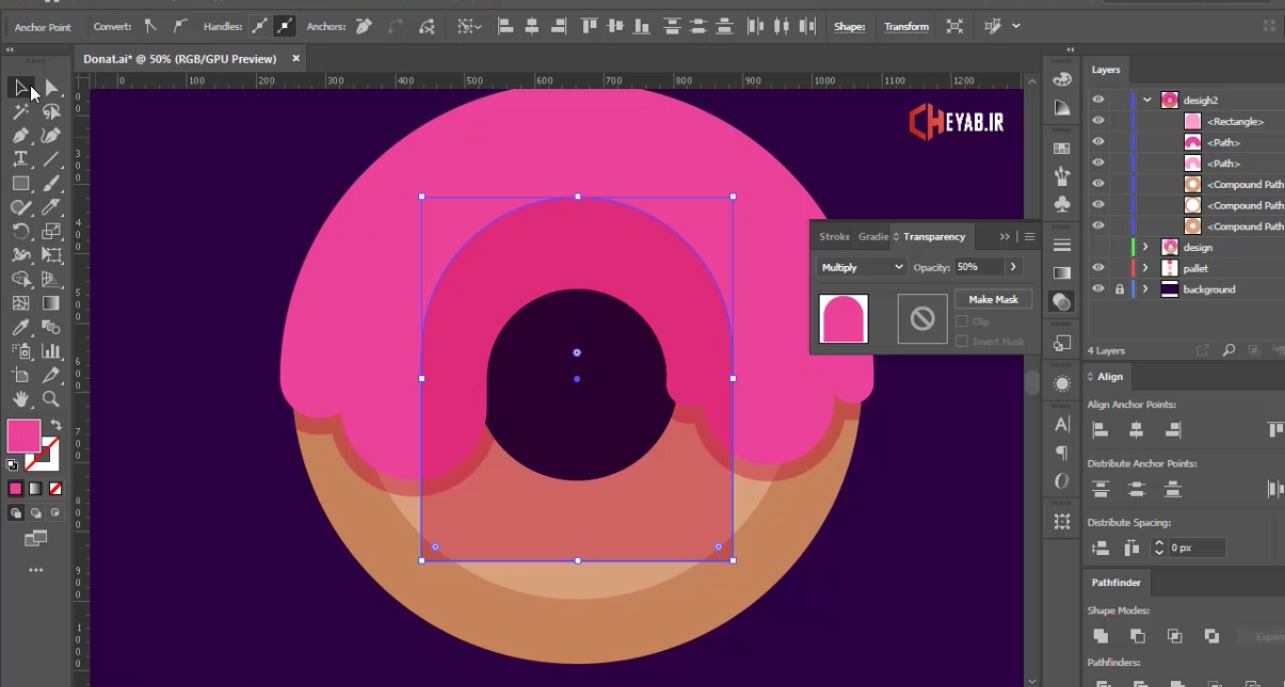Activate the Type tool

(x=20, y=159)
